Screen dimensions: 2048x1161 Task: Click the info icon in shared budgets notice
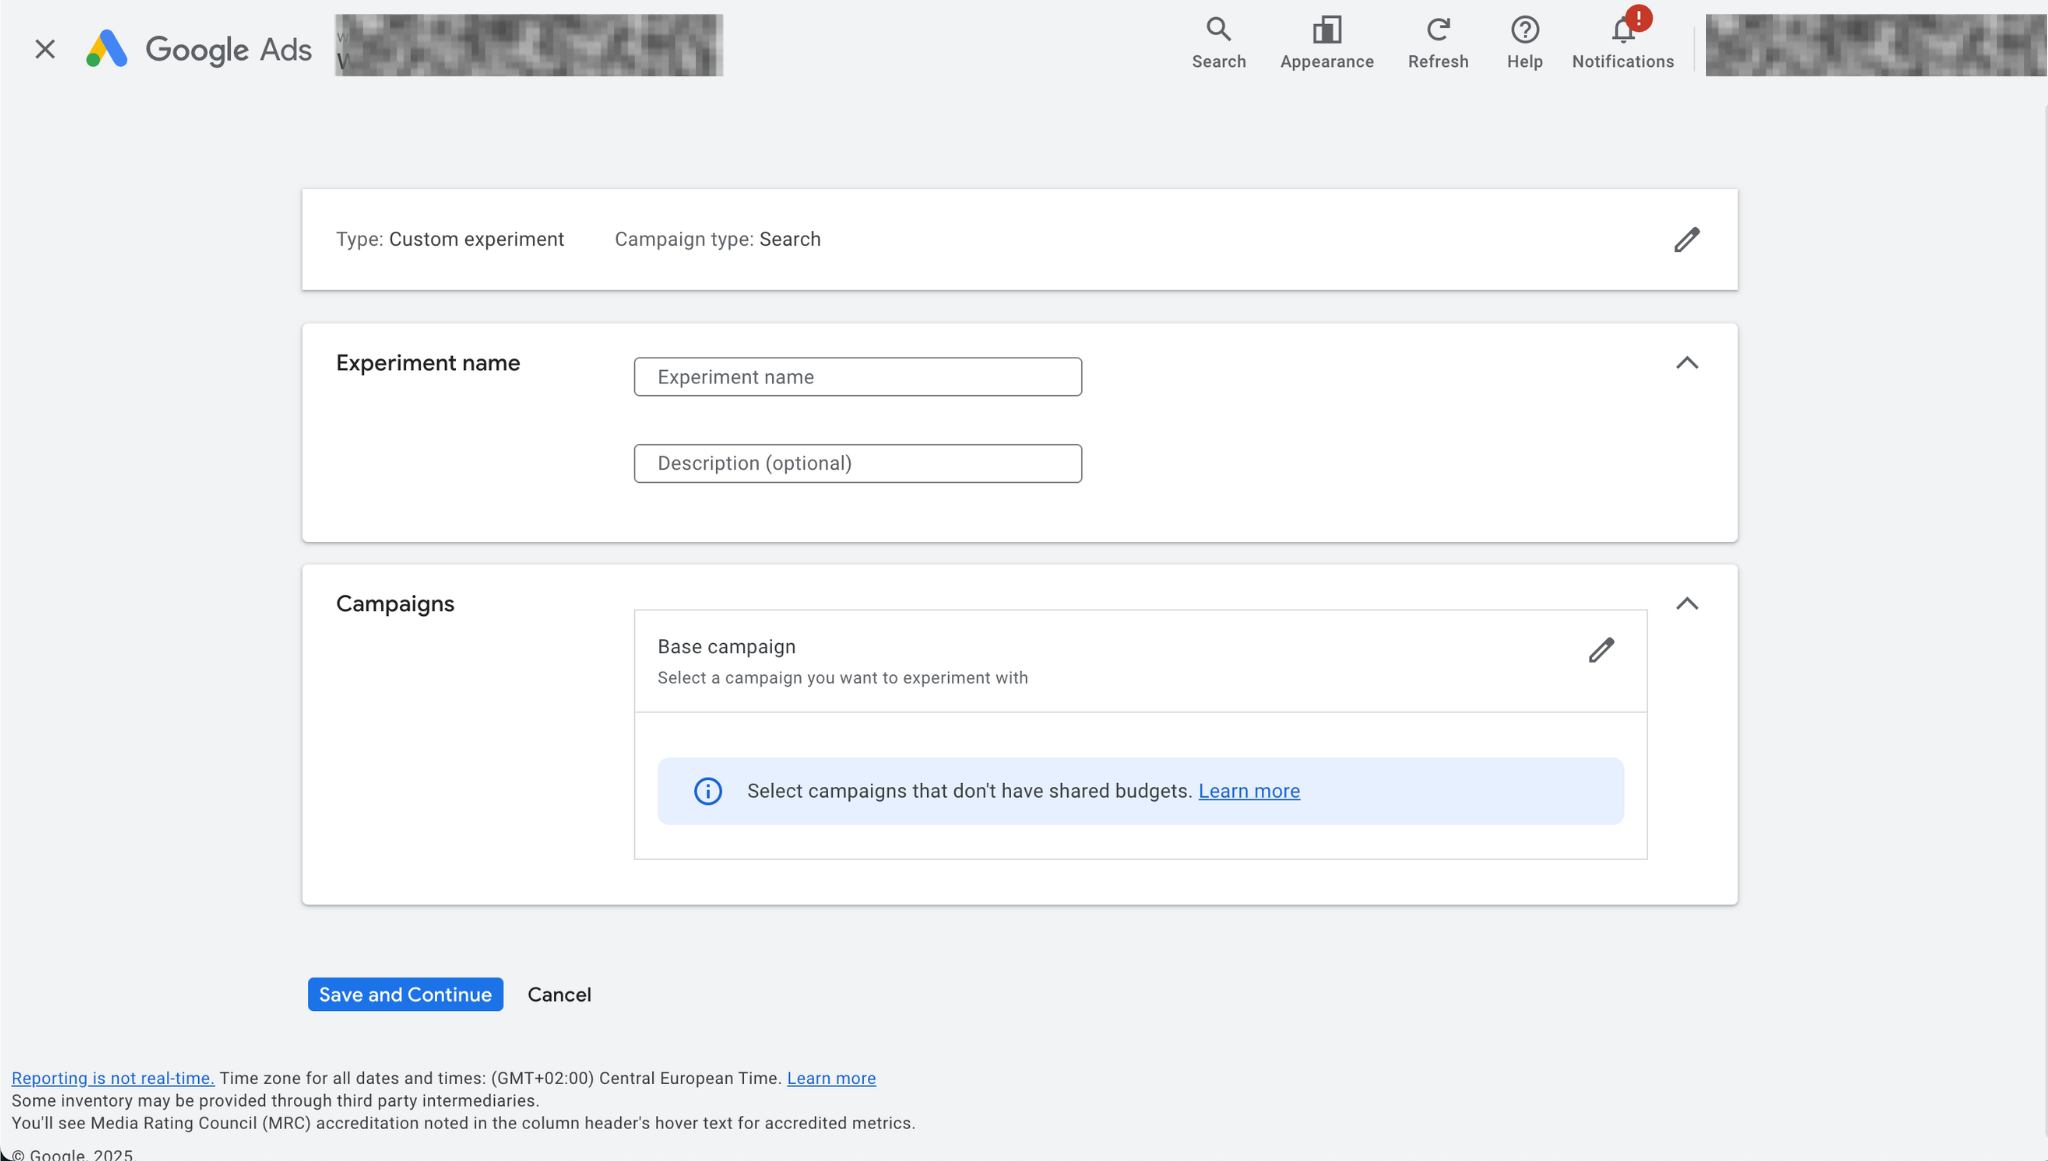pos(708,791)
